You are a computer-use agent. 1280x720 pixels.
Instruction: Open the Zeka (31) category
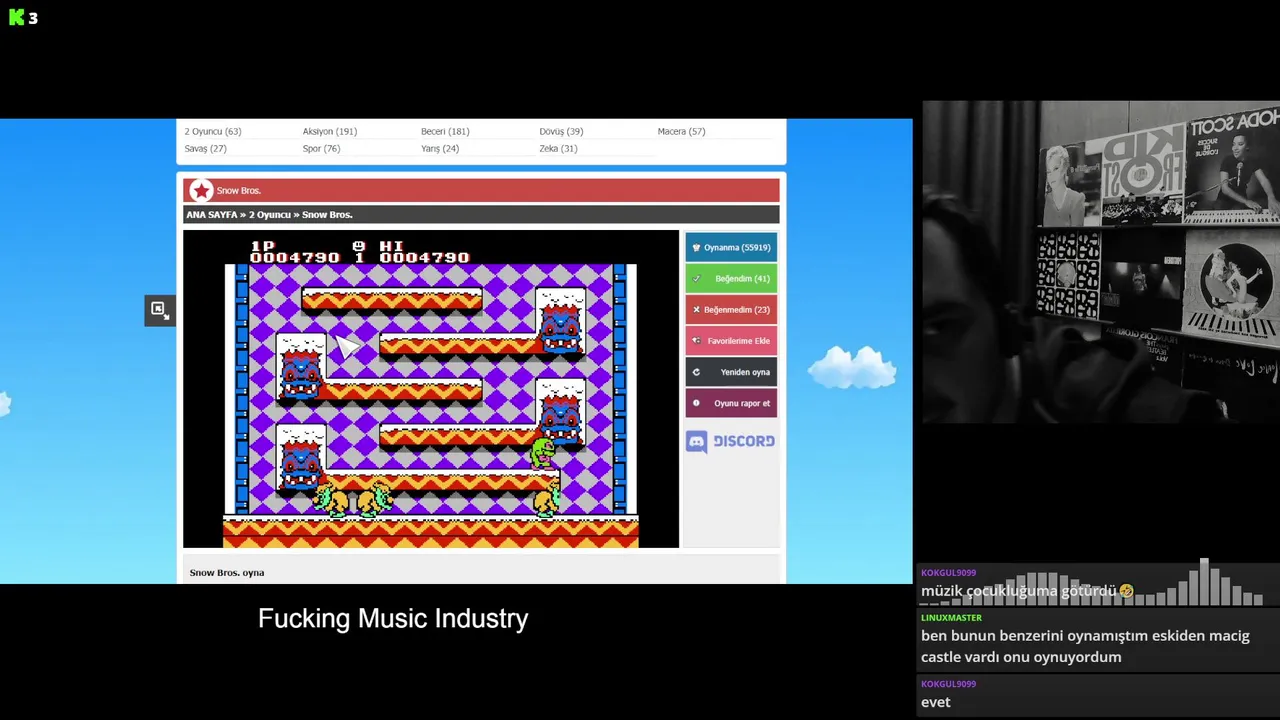[558, 149]
